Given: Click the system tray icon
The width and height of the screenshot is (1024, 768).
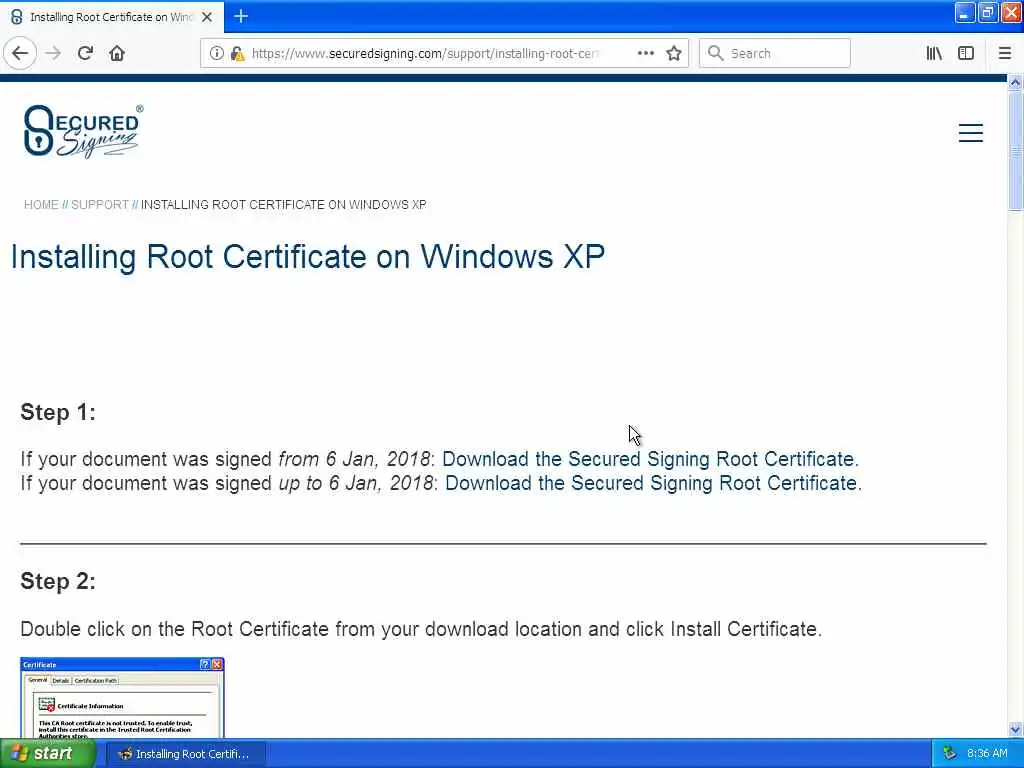Looking at the screenshot, I should pos(950,754).
